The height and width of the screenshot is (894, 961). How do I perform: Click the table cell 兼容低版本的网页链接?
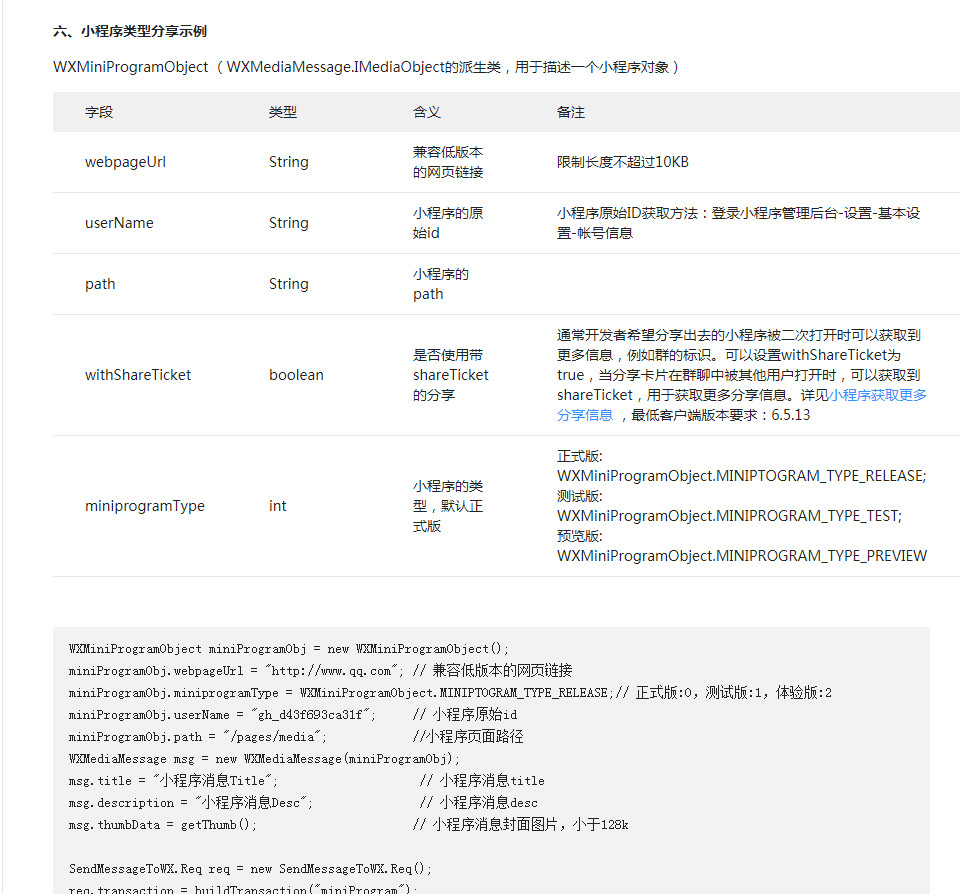[448, 162]
